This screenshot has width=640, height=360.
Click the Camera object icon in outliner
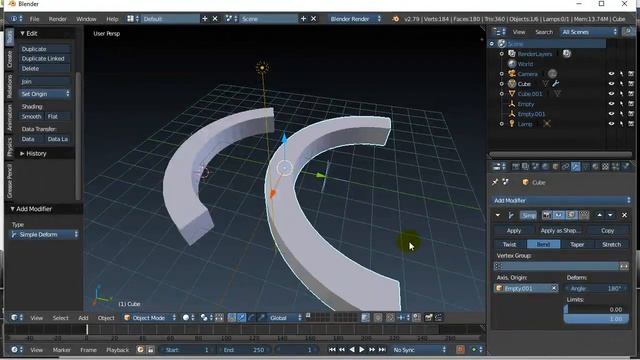click(x=512, y=74)
